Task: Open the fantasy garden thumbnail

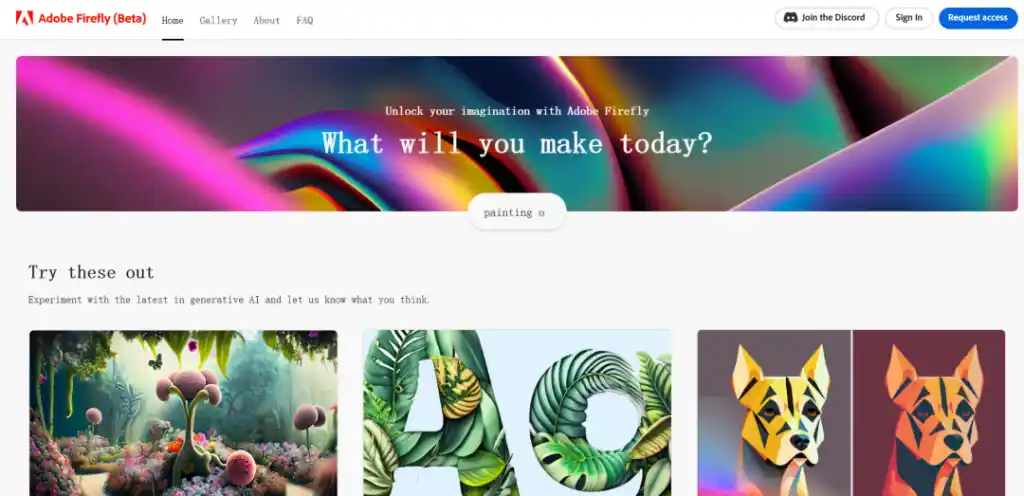Action: coord(184,412)
